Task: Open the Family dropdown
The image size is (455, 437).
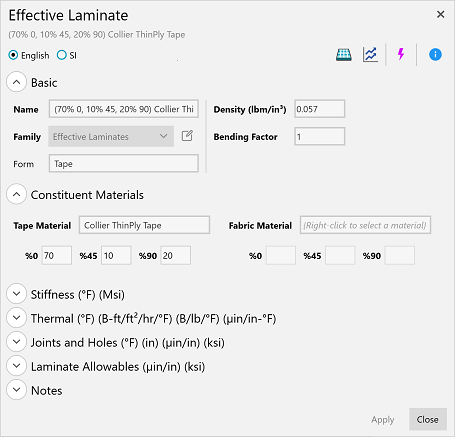Action: [111, 136]
